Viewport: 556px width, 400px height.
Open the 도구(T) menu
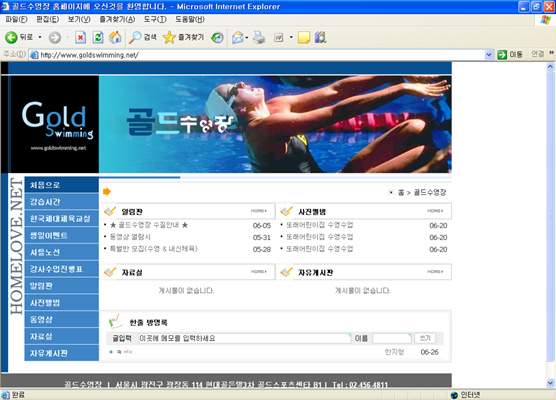pos(155,20)
